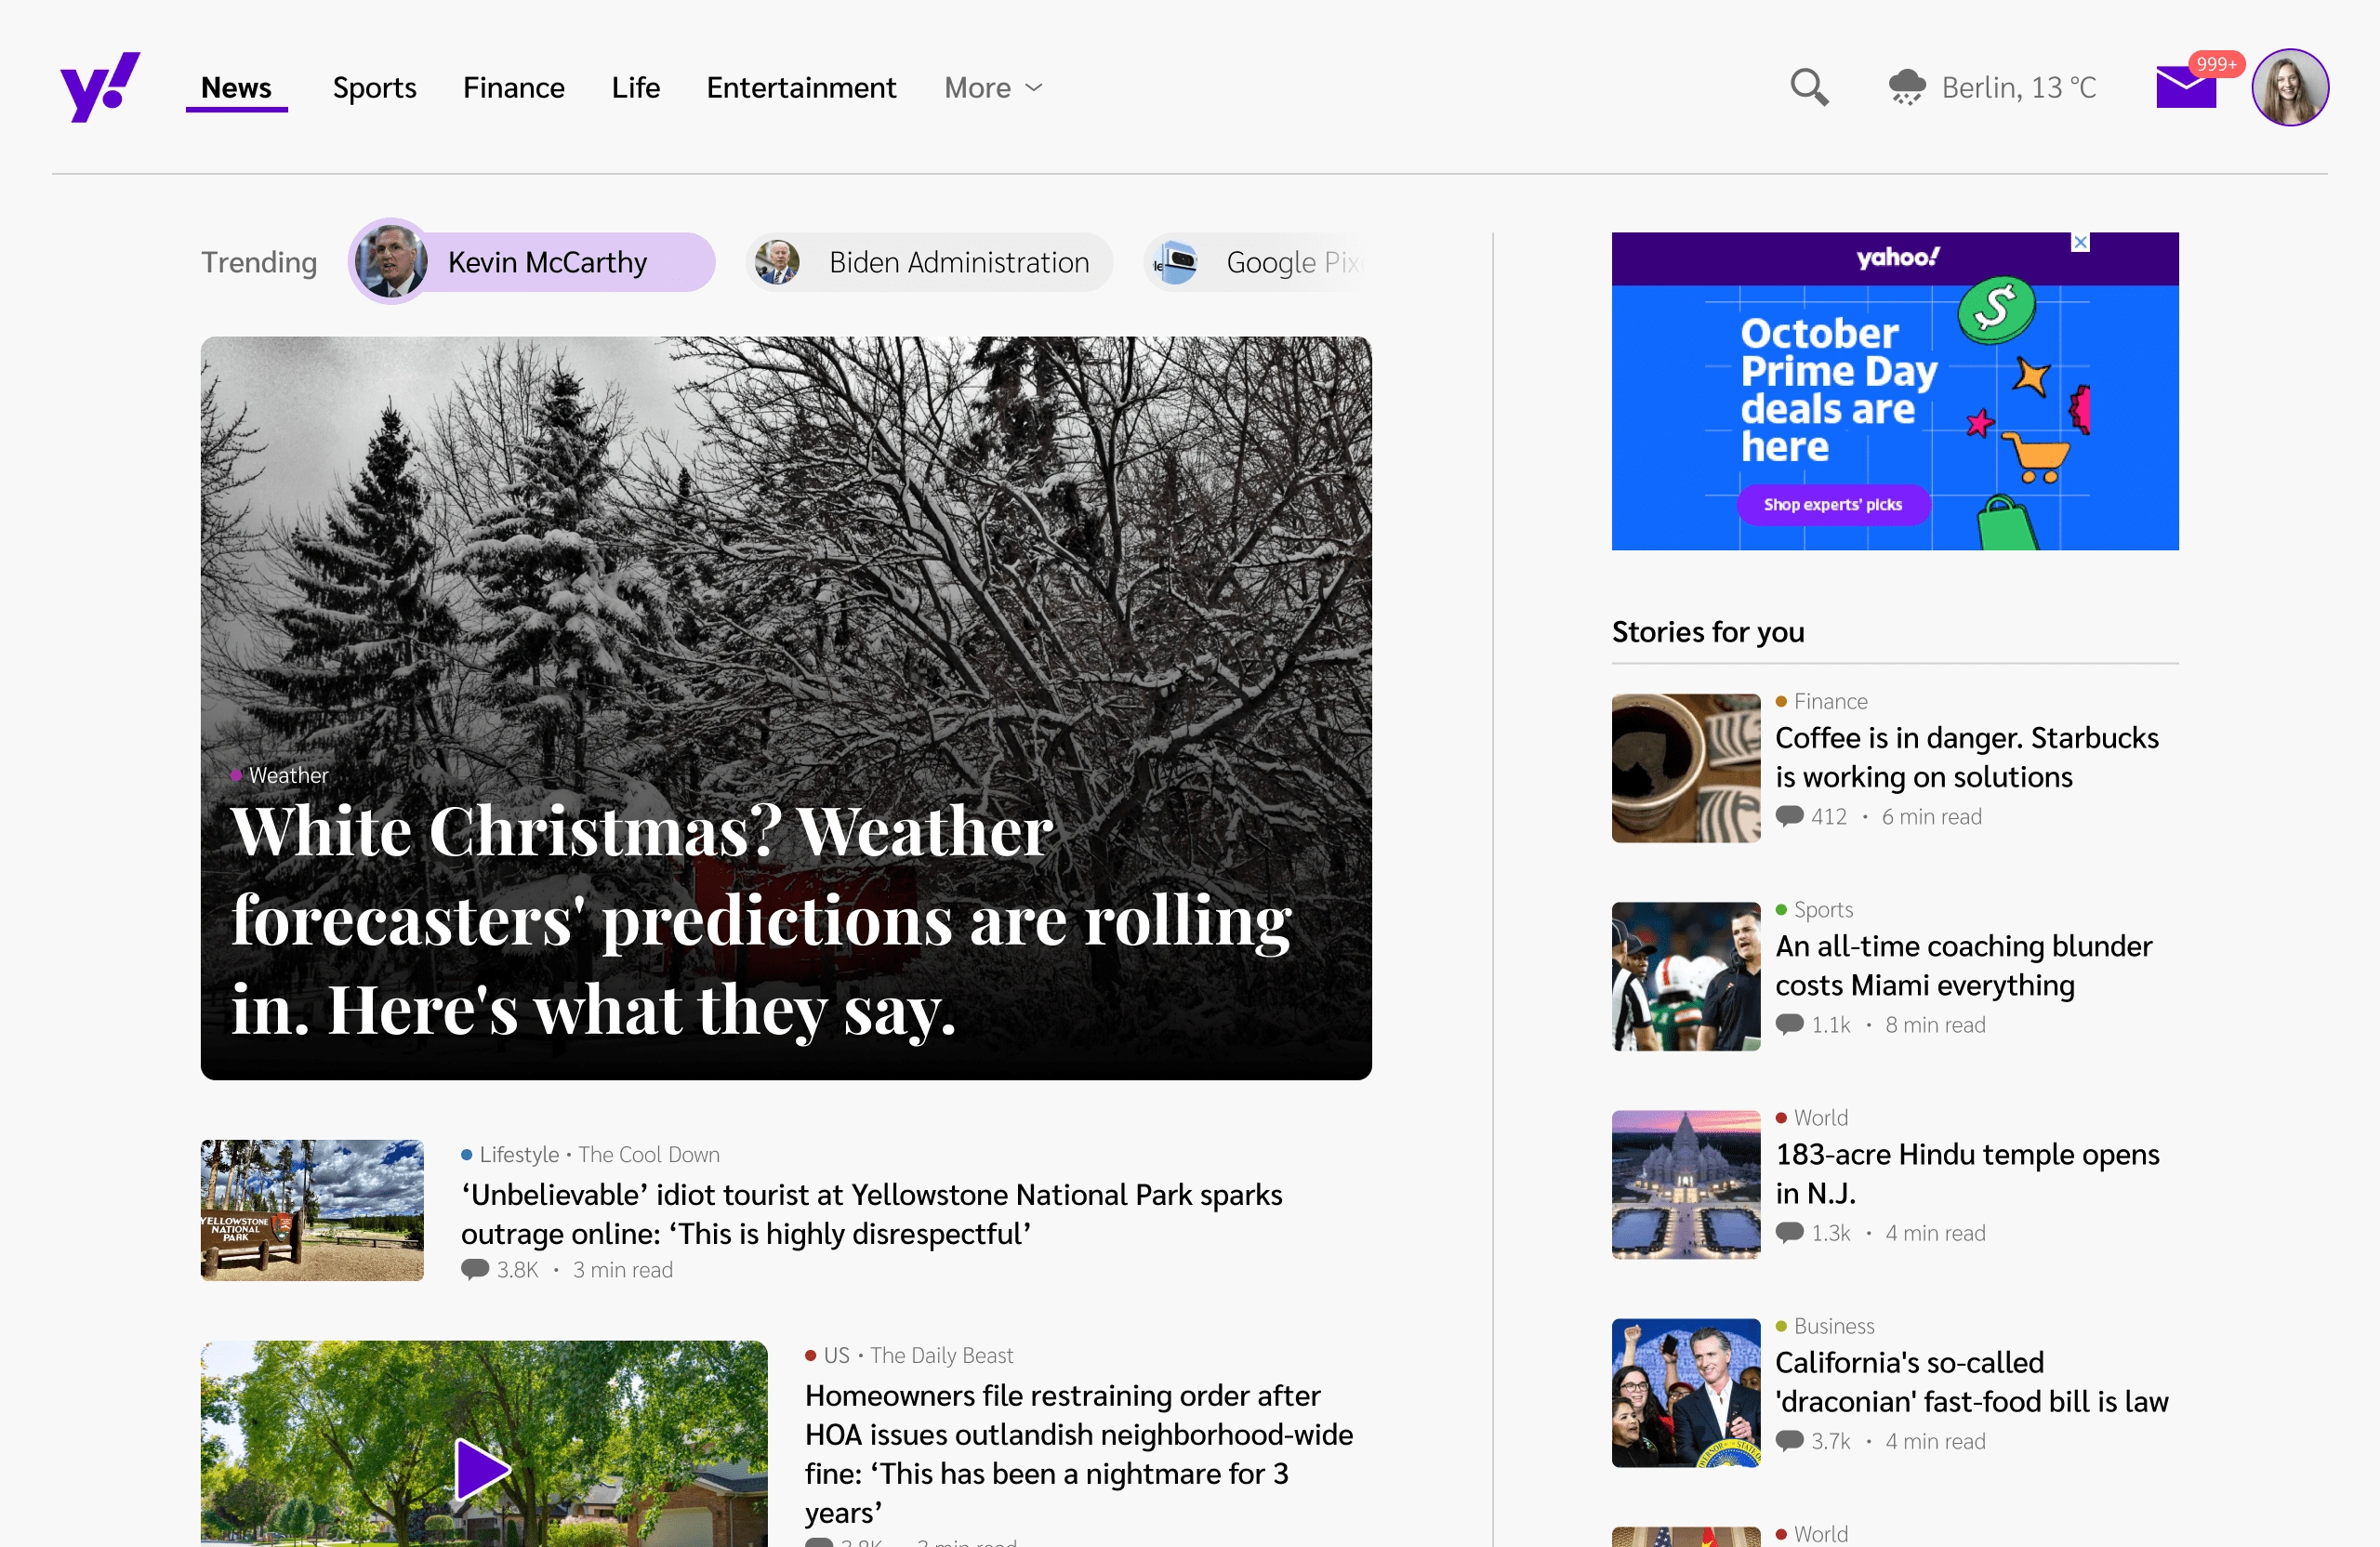
Task: Open comments on the Yellowstone tourist article
Action: pos(475,1269)
